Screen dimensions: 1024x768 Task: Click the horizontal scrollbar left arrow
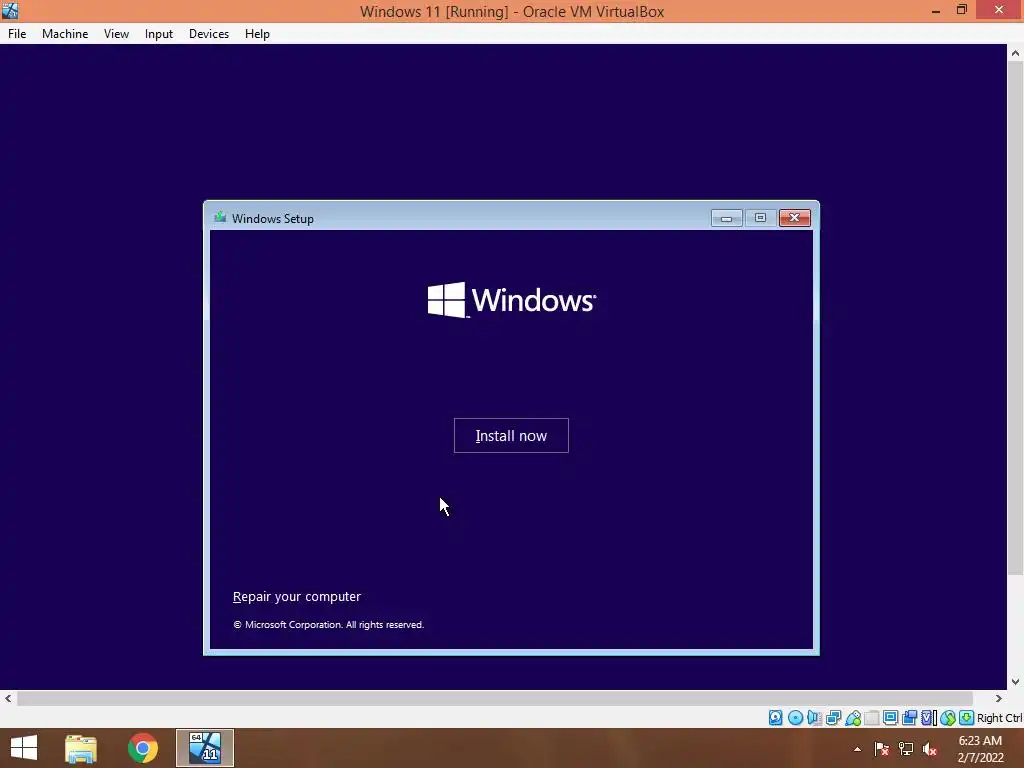pyautogui.click(x=8, y=698)
